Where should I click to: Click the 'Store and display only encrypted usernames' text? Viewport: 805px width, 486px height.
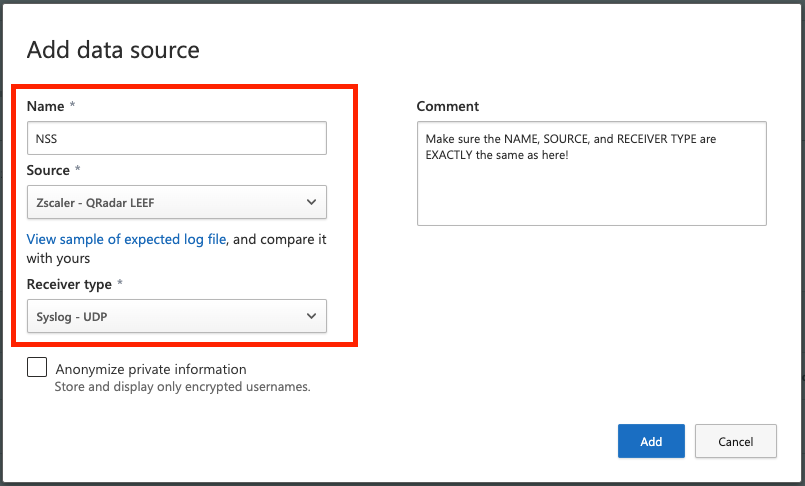182,387
